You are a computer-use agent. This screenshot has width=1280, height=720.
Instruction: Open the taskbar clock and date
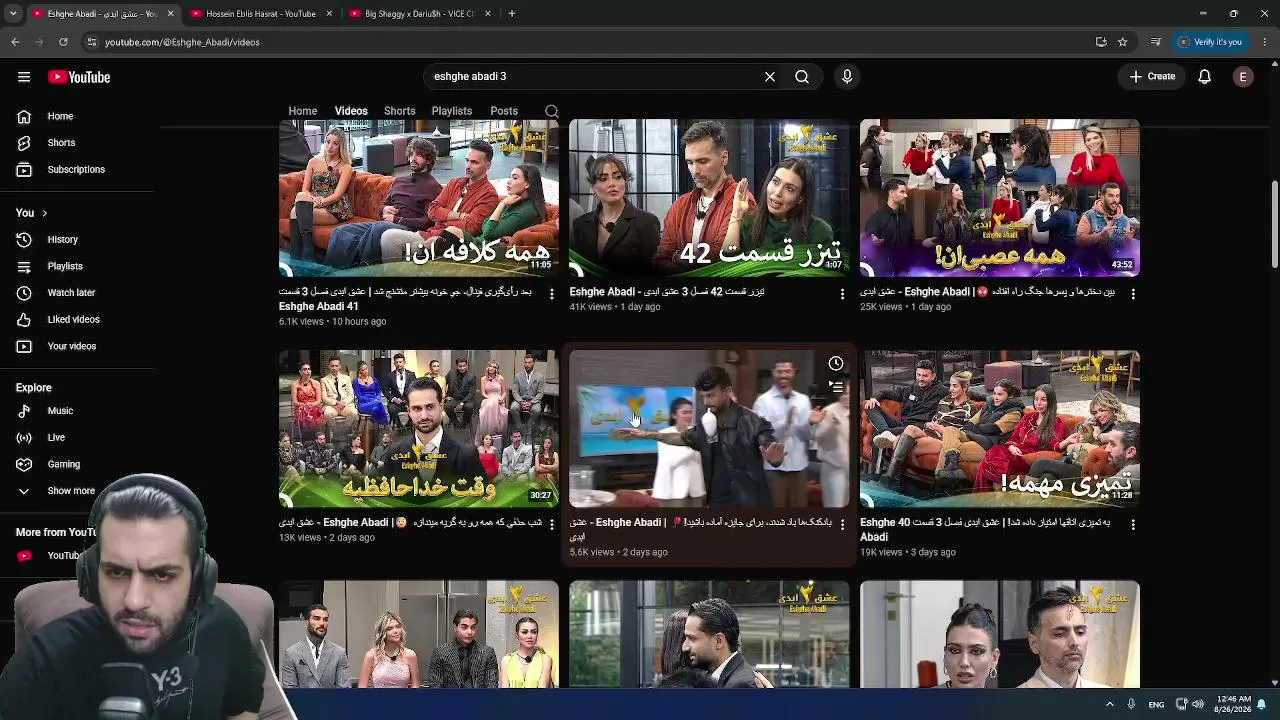coord(1233,704)
